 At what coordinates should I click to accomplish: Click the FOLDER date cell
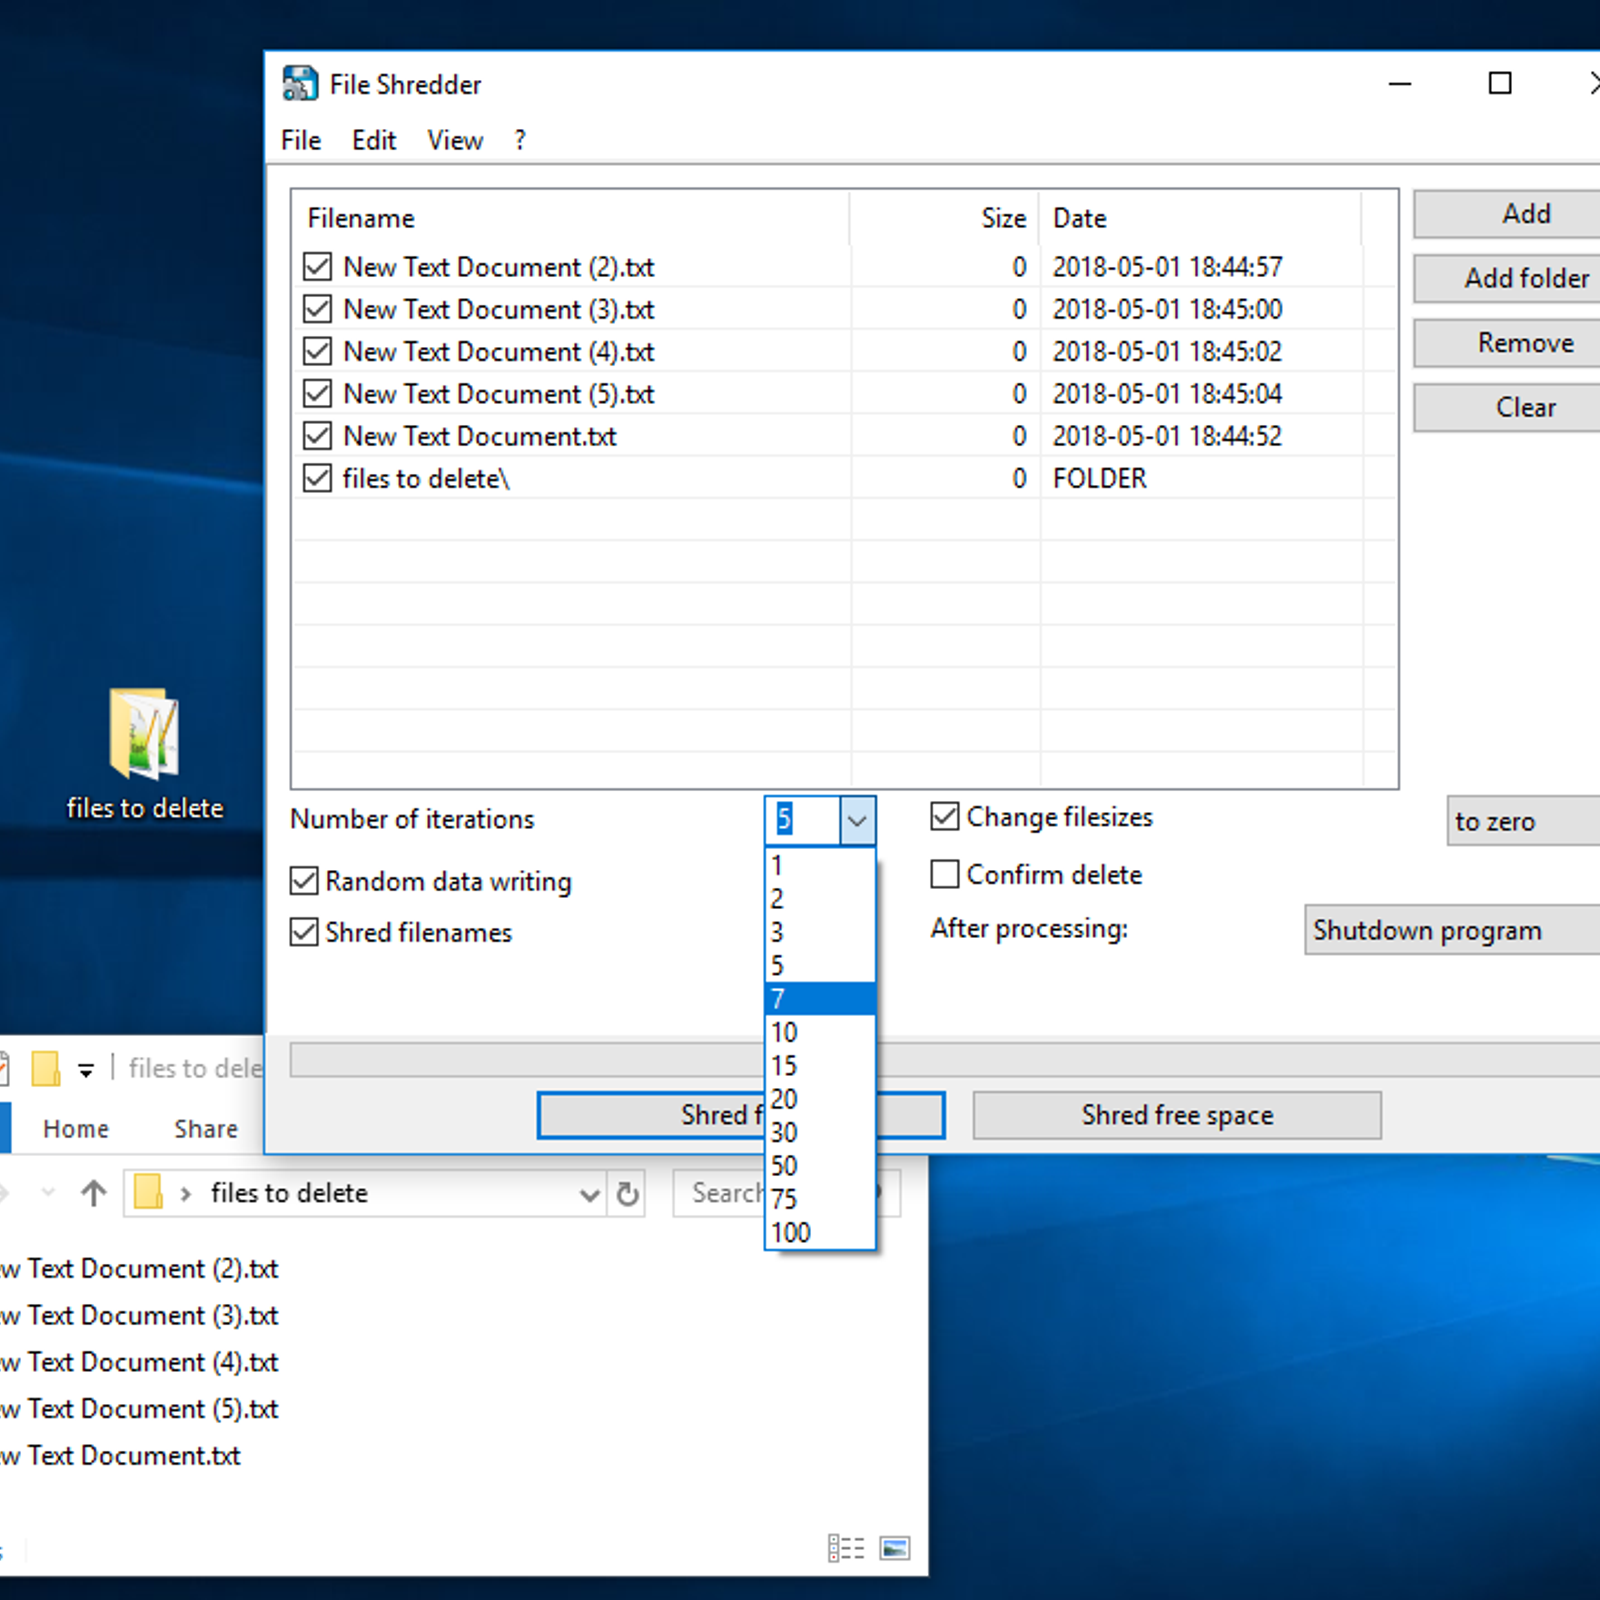pos(1100,478)
